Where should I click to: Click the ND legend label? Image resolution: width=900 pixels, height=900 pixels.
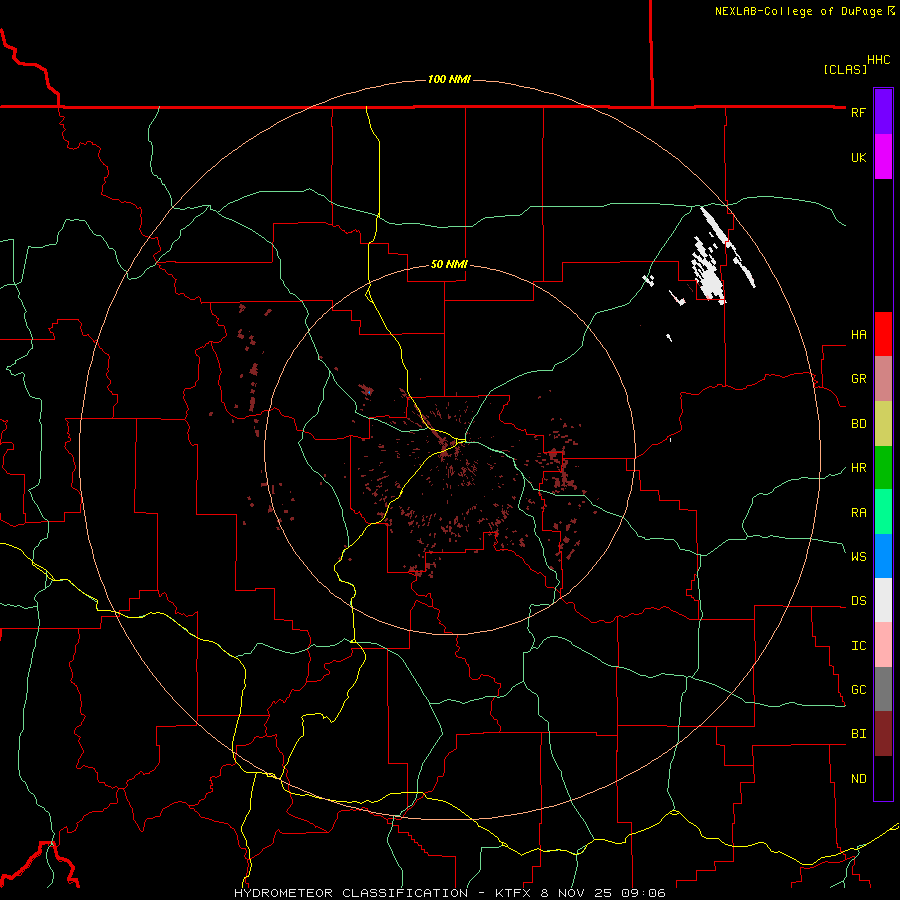click(858, 779)
